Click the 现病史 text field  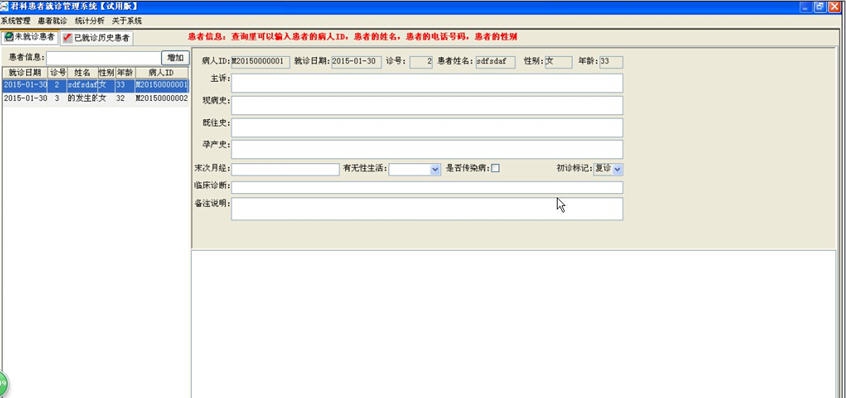(427, 105)
